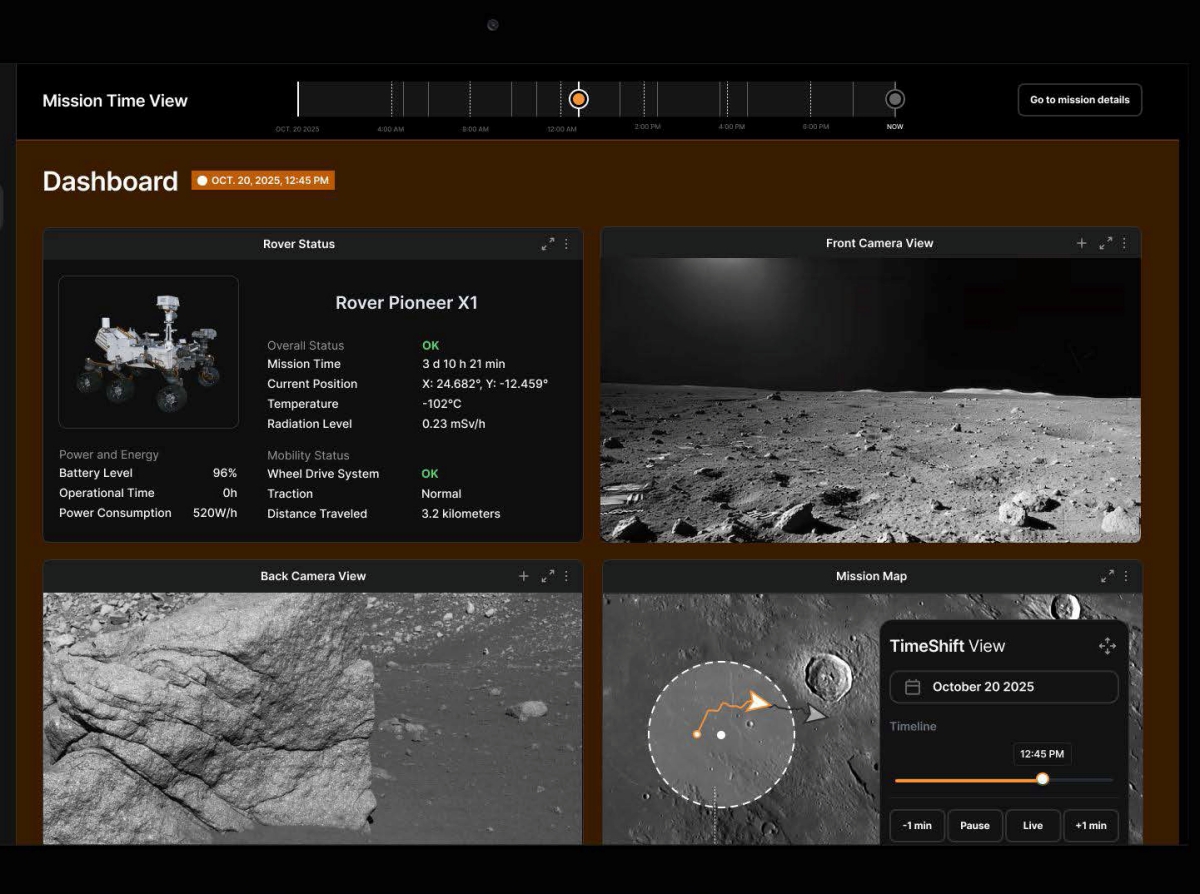Select the orange marker on mission timeline

click(x=578, y=99)
